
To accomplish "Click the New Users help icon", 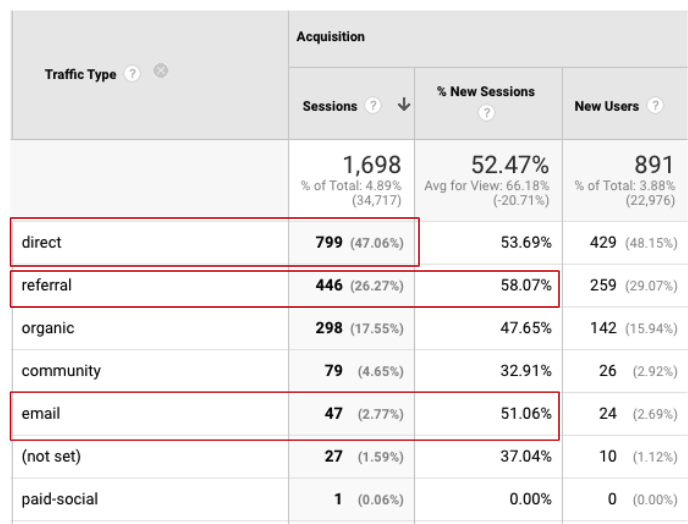I will [655, 106].
